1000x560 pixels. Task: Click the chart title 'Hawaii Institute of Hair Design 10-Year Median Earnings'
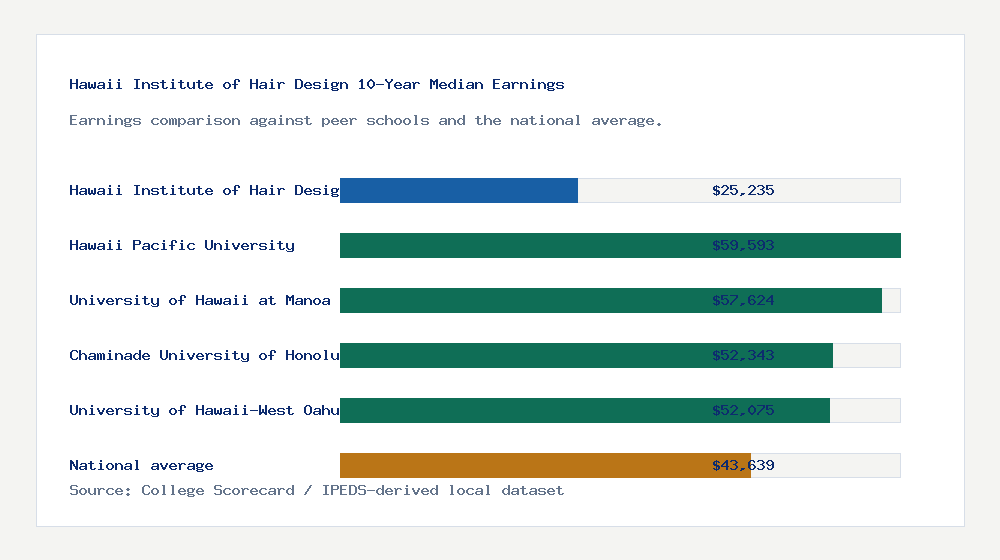click(316, 84)
